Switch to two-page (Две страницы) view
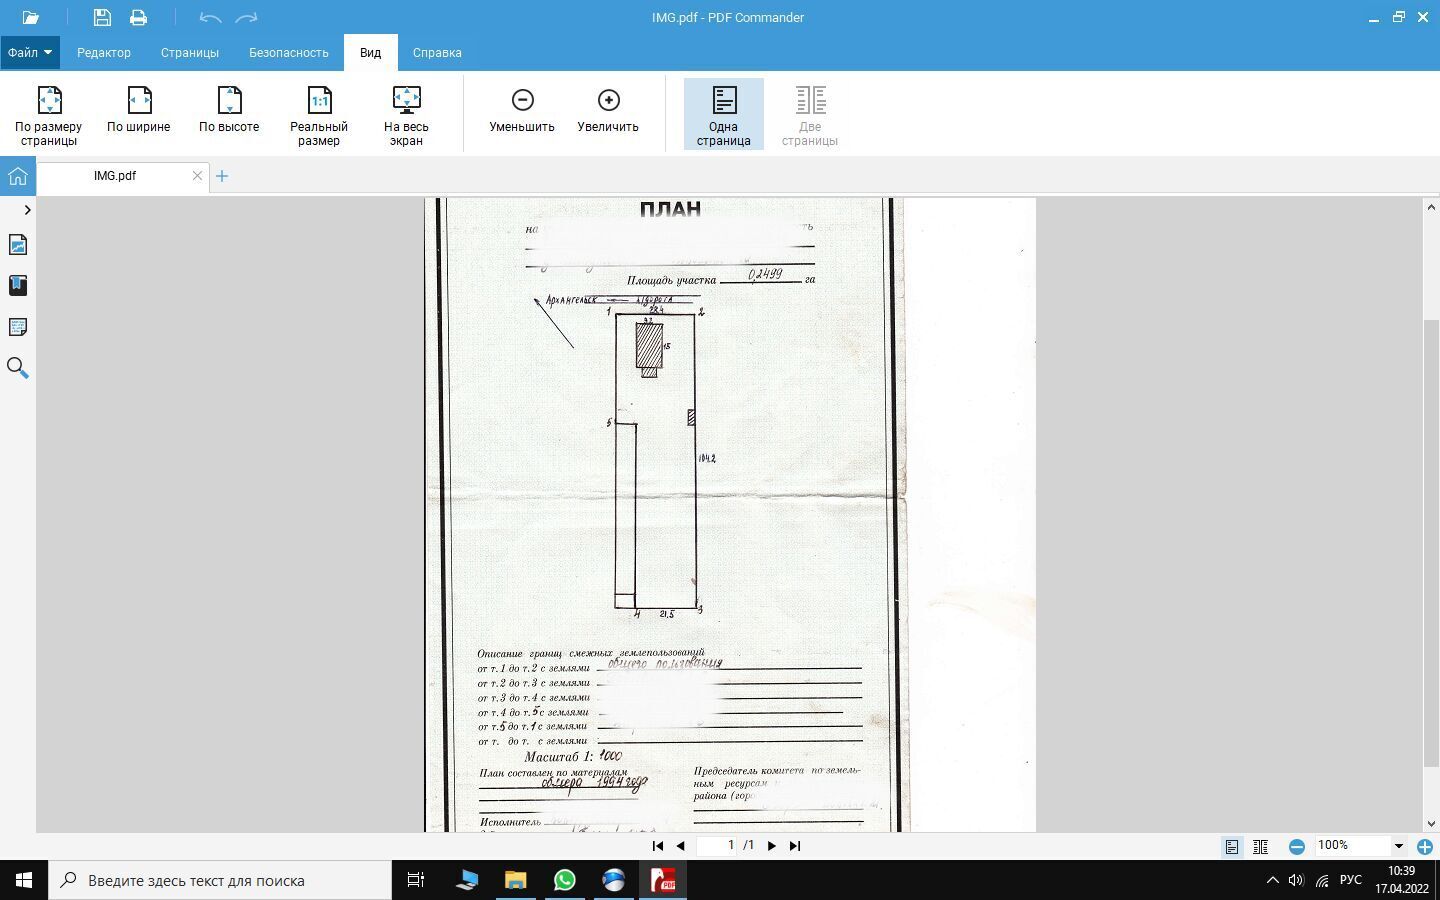The height and width of the screenshot is (900, 1440). (810, 115)
